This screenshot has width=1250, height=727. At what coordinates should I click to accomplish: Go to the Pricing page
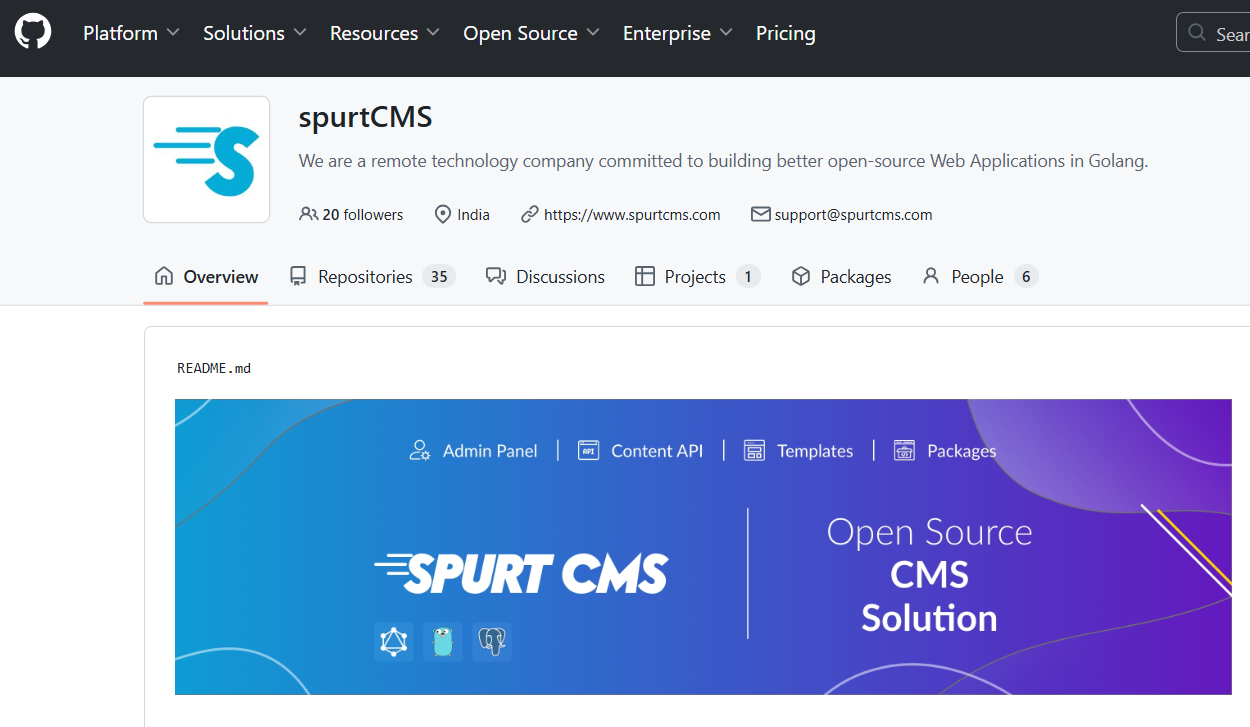point(785,33)
